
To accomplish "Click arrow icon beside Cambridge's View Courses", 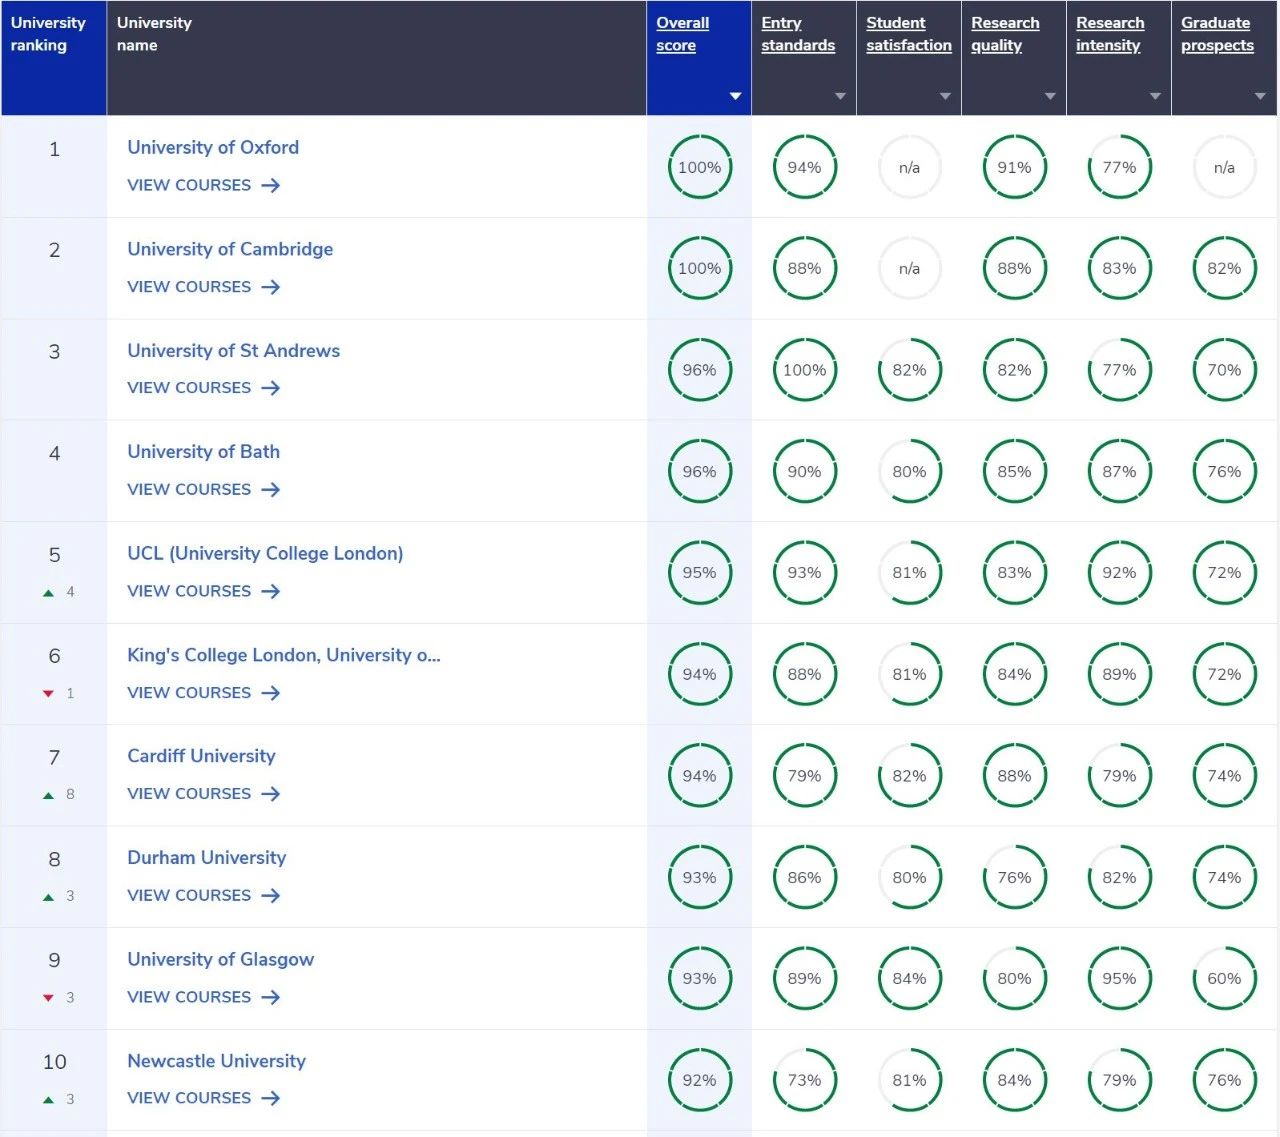I will pos(270,287).
